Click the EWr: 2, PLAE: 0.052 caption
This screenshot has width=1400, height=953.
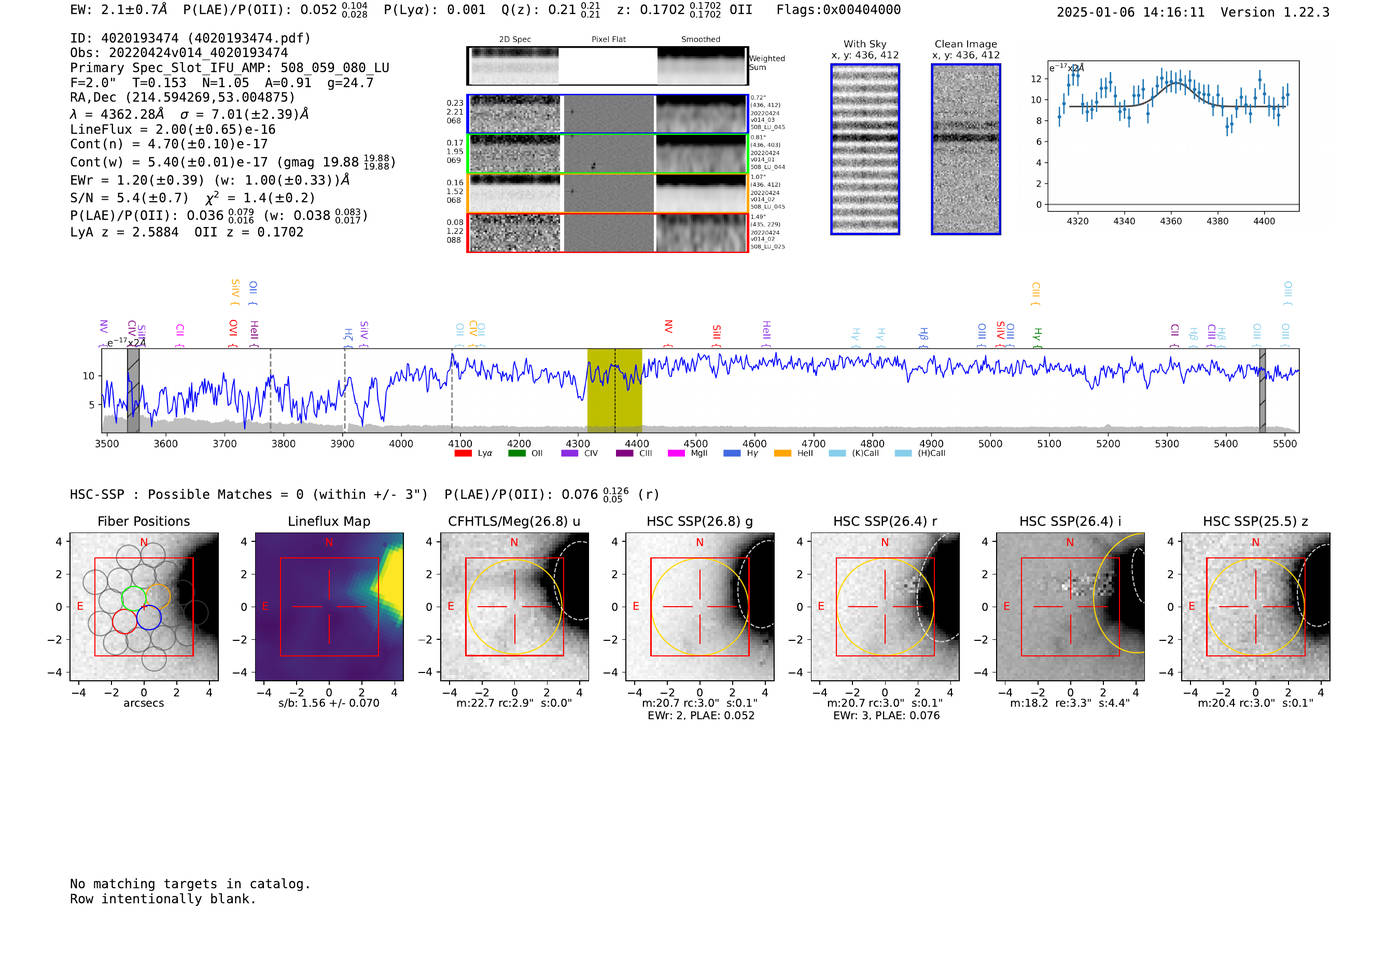tap(700, 716)
